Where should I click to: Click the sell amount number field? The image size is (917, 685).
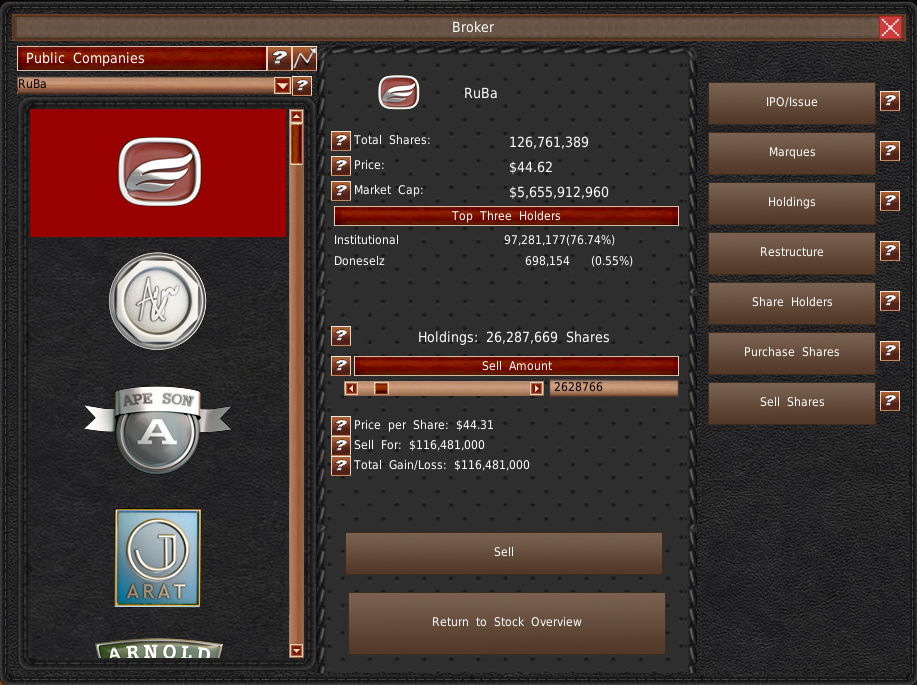click(x=613, y=388)
